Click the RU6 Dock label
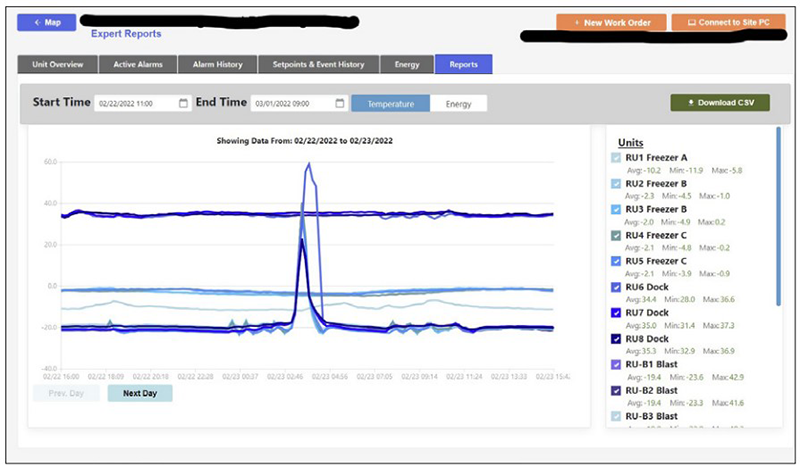 click(647, 287)
